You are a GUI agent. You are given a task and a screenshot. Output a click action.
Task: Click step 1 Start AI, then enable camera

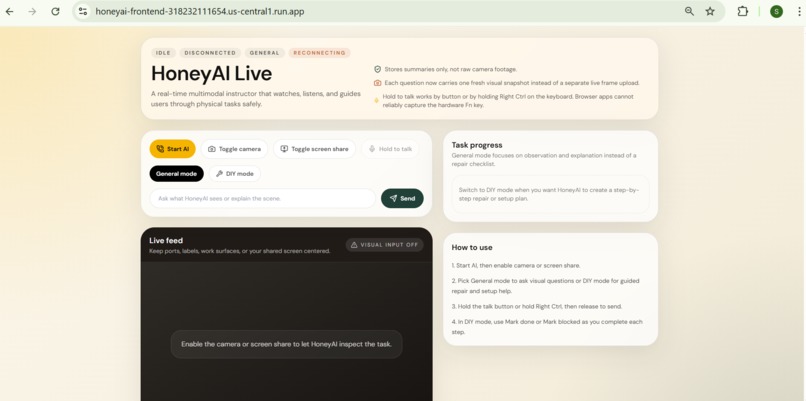pos(516,266)
